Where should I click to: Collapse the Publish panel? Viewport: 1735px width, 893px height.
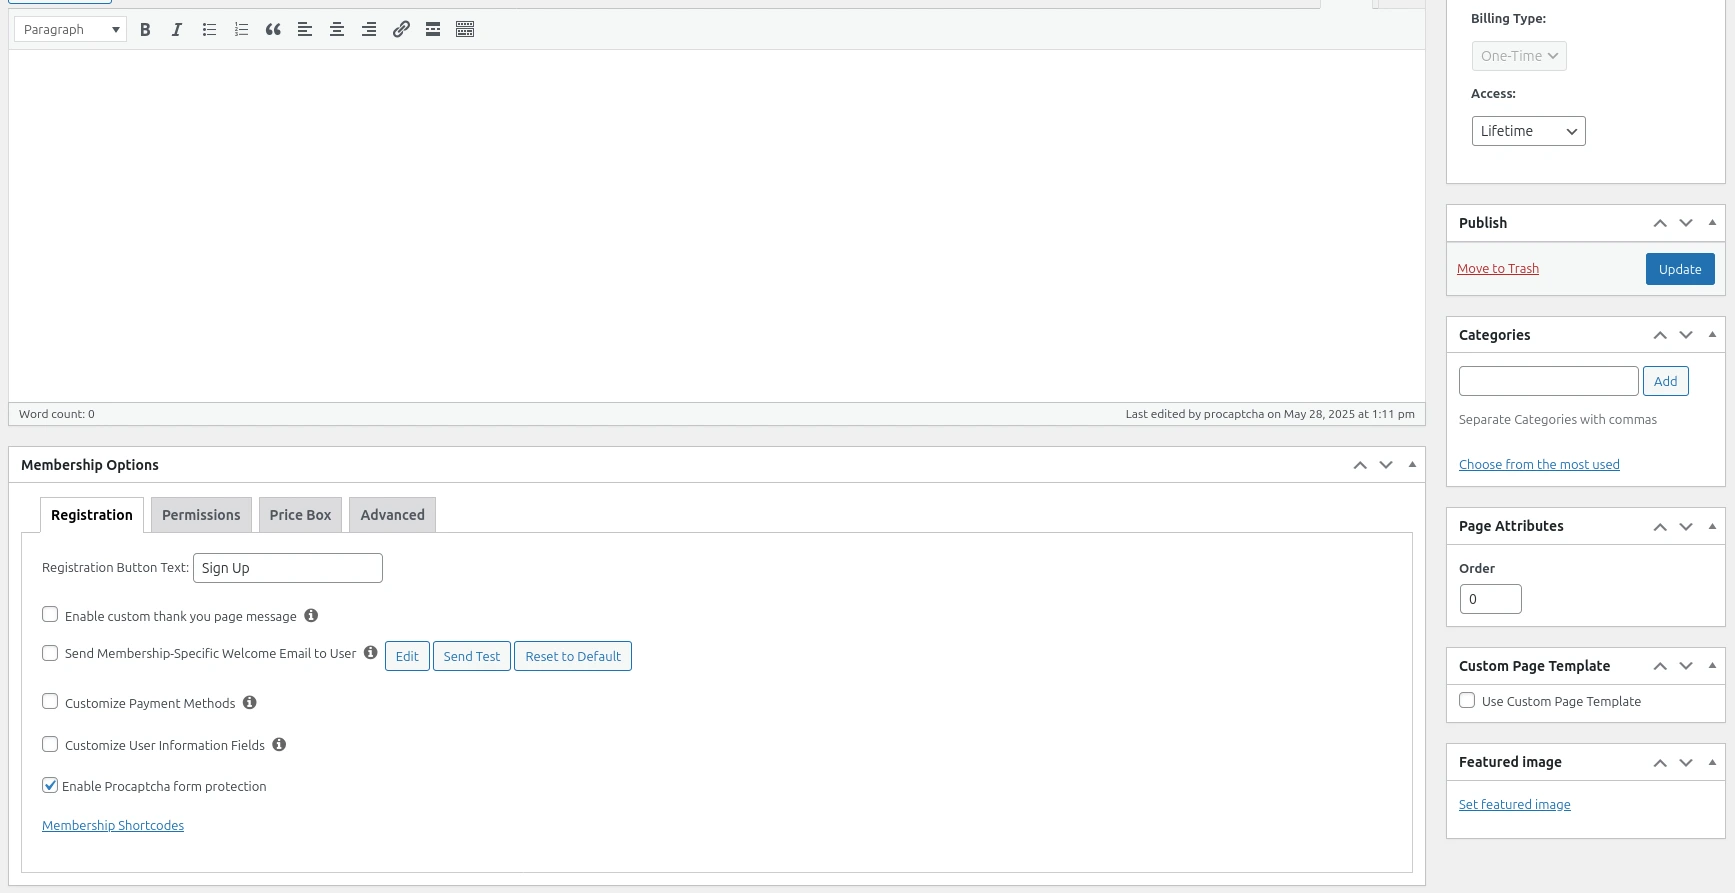pyautogui.click(x=1712, y=223)
